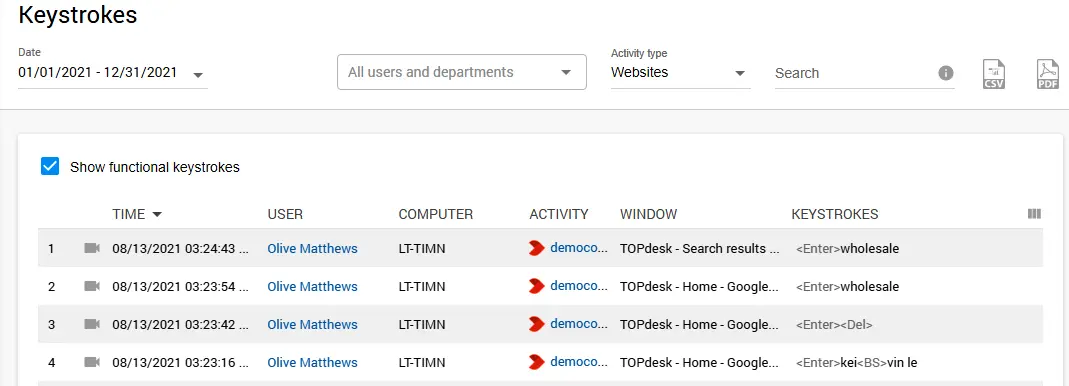Viewport: 1069px width, 386px height.
Task: Click TOPdesk red icon in row 2
Action: [x=537, y=286]
